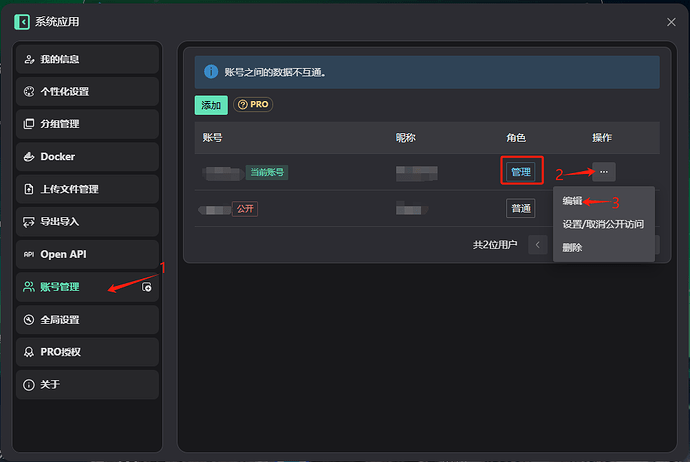The height and width of the screenshot is (462, 690).
Task: Click the 角色 column header
Action: (516, 138)
